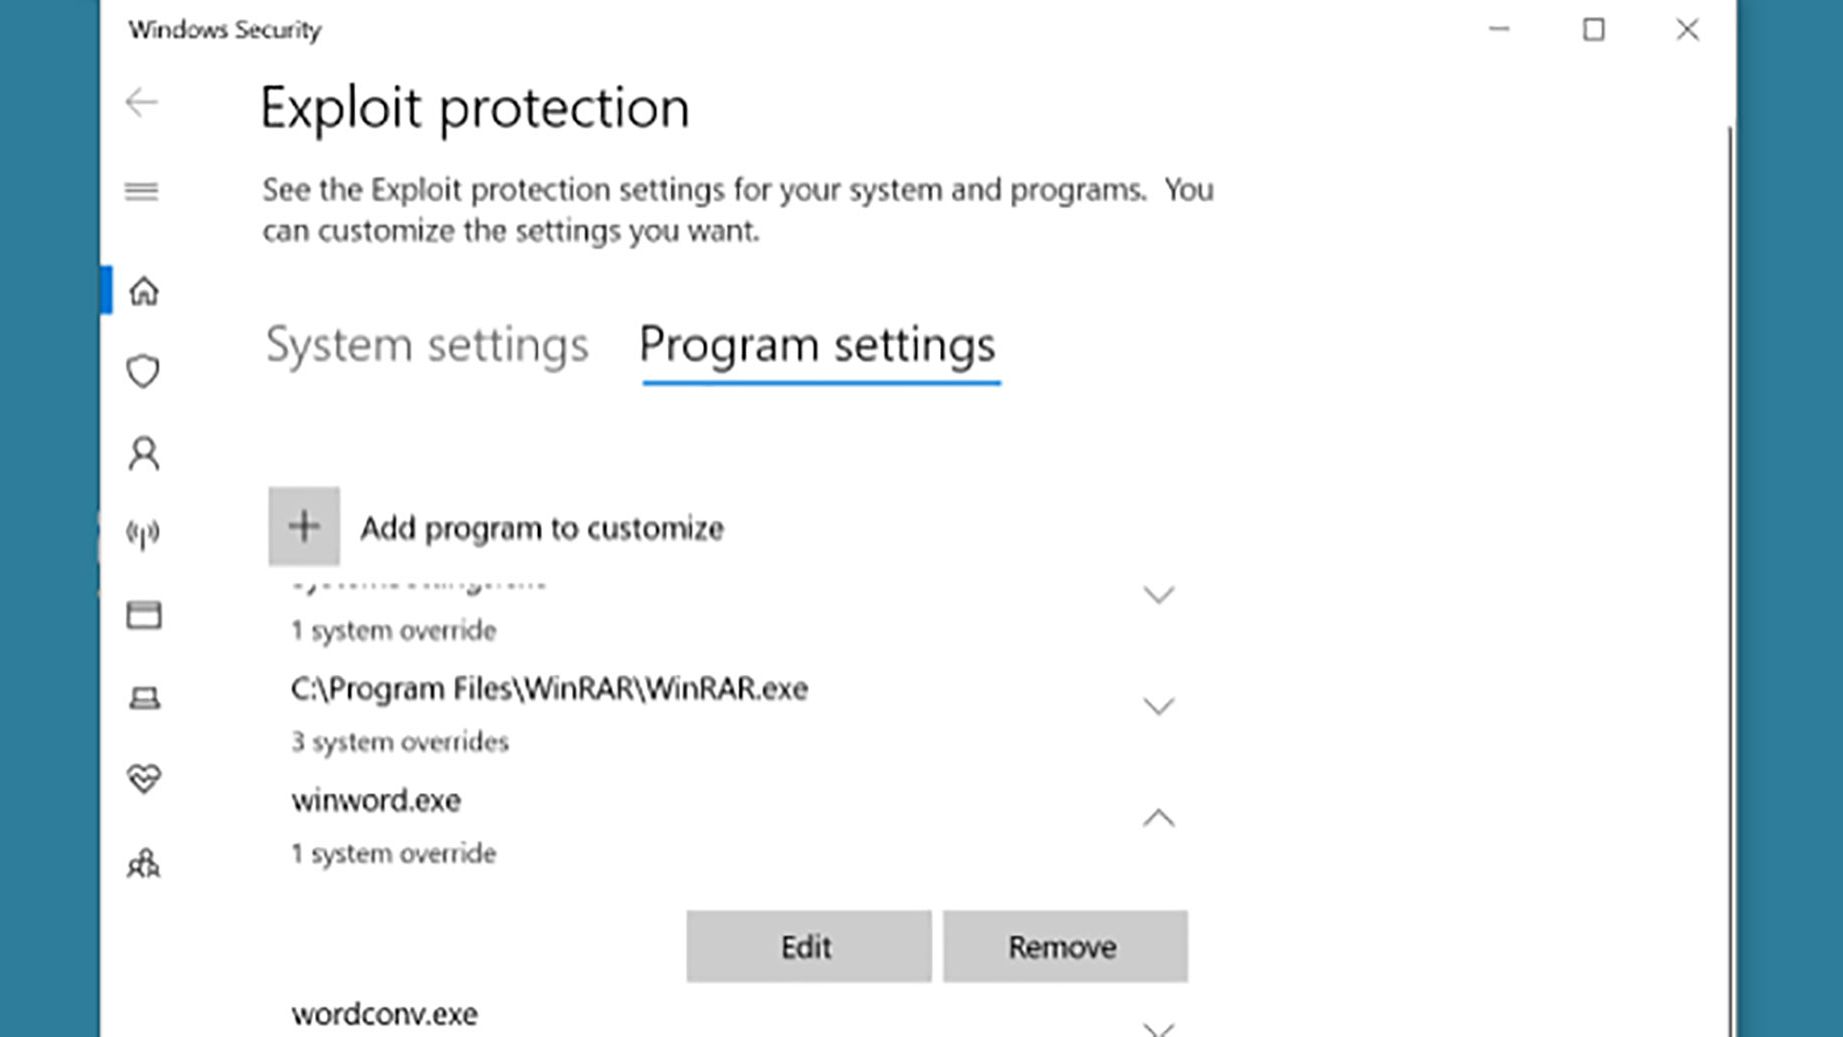1843x1037 pixels.
Task: Open Account protection person icon
Action: coord(144,453)
